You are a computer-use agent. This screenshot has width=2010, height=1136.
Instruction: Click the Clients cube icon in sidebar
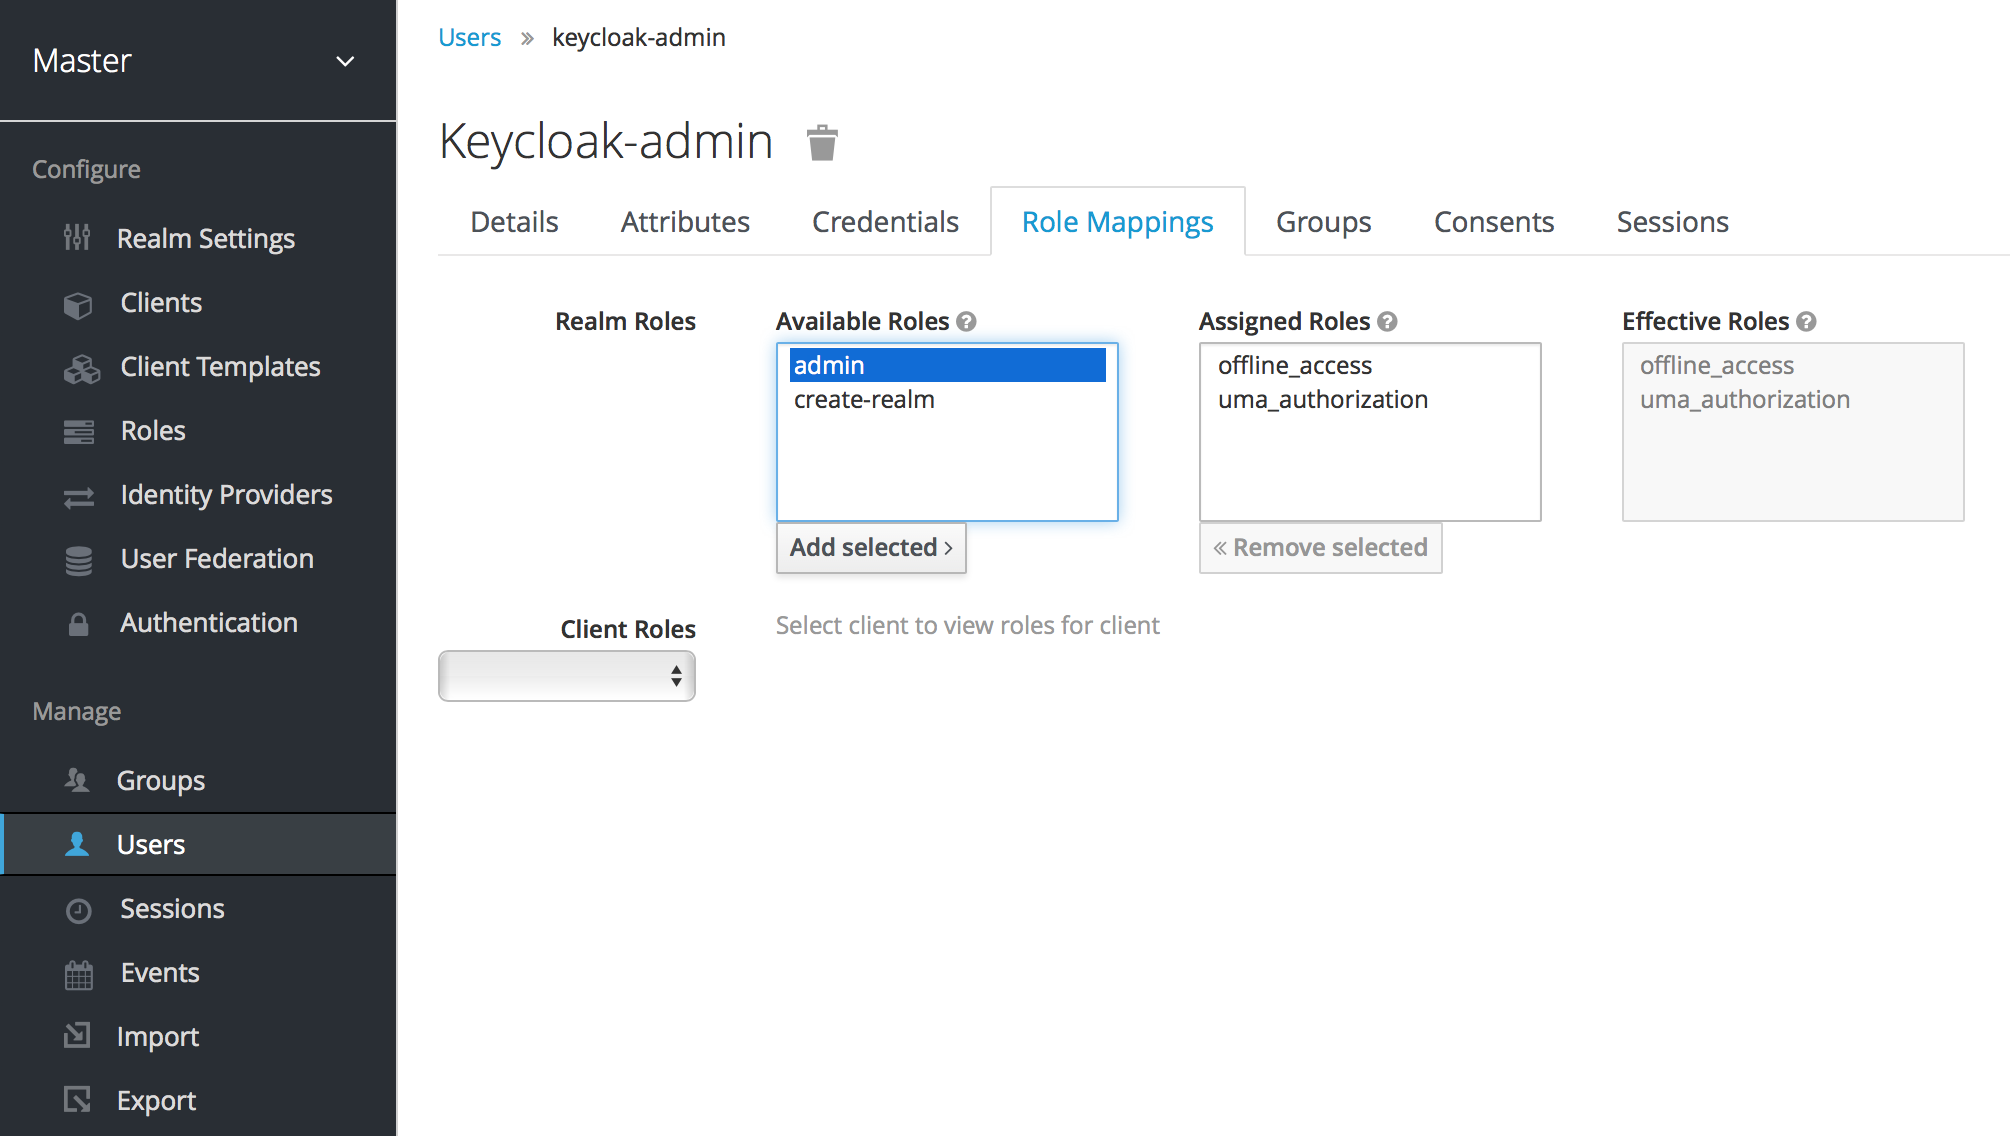(x=78, y=304)
